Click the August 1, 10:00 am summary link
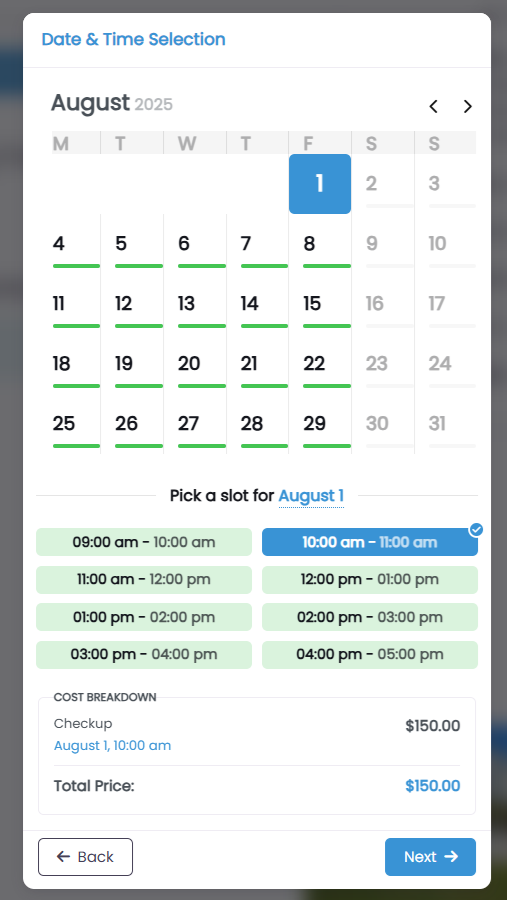The width and height of the screenshot is (507, 900). [113, 746]
